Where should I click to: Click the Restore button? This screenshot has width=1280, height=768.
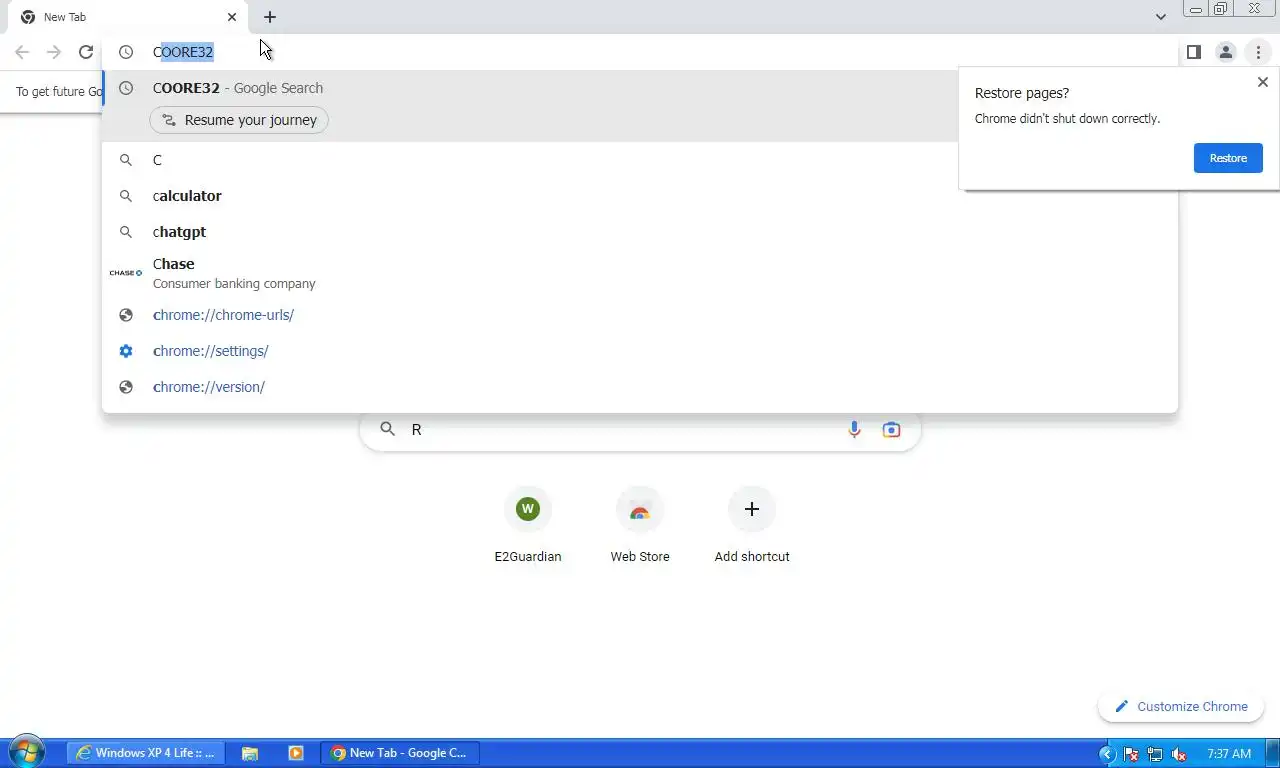click(1228, 158)
